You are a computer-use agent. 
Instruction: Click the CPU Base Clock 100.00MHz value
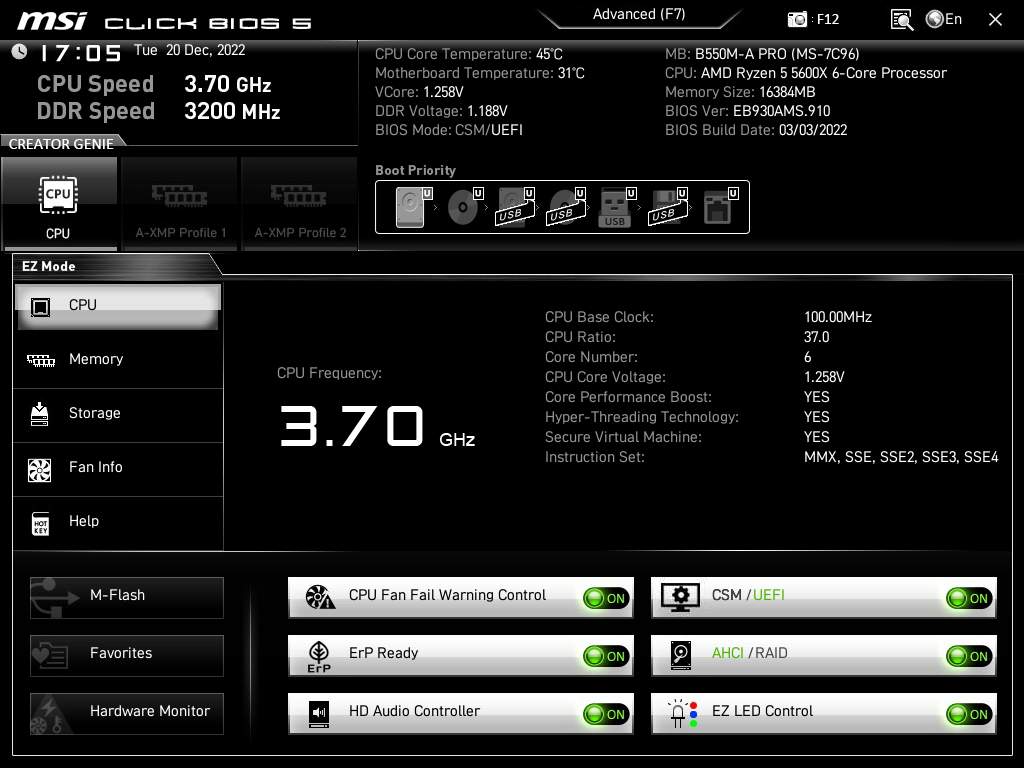coord(838,317)
